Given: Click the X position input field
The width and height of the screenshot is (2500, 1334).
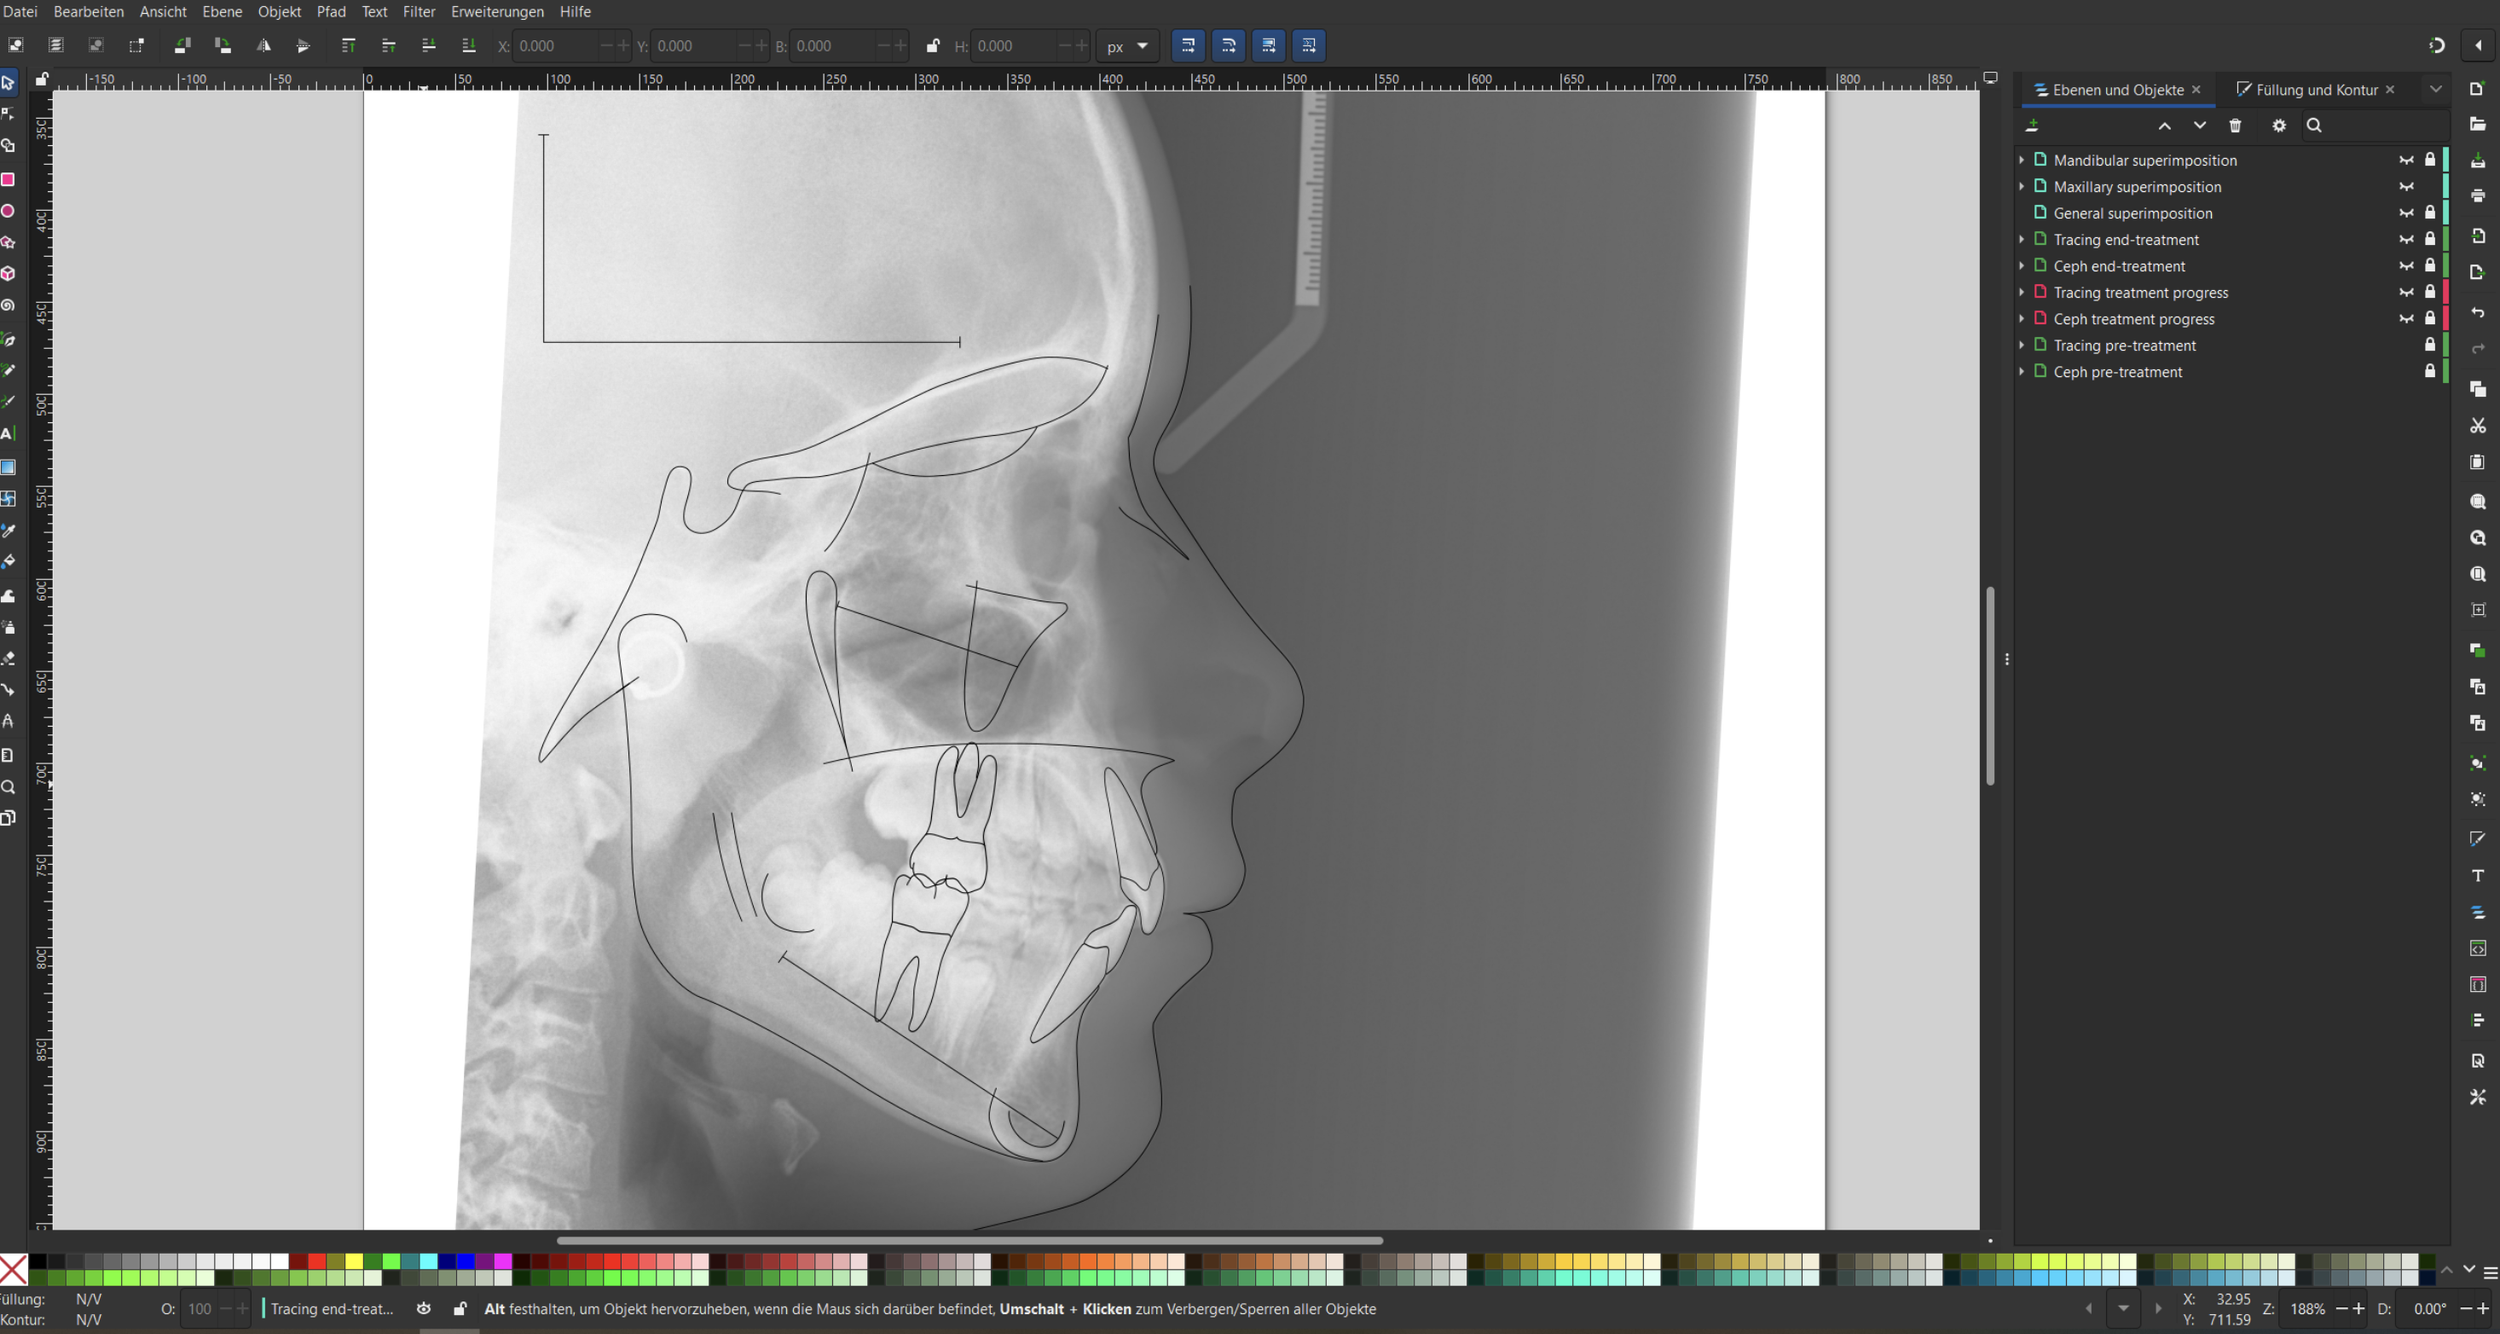Looking at the screenshot, I should tap(556, 46).
